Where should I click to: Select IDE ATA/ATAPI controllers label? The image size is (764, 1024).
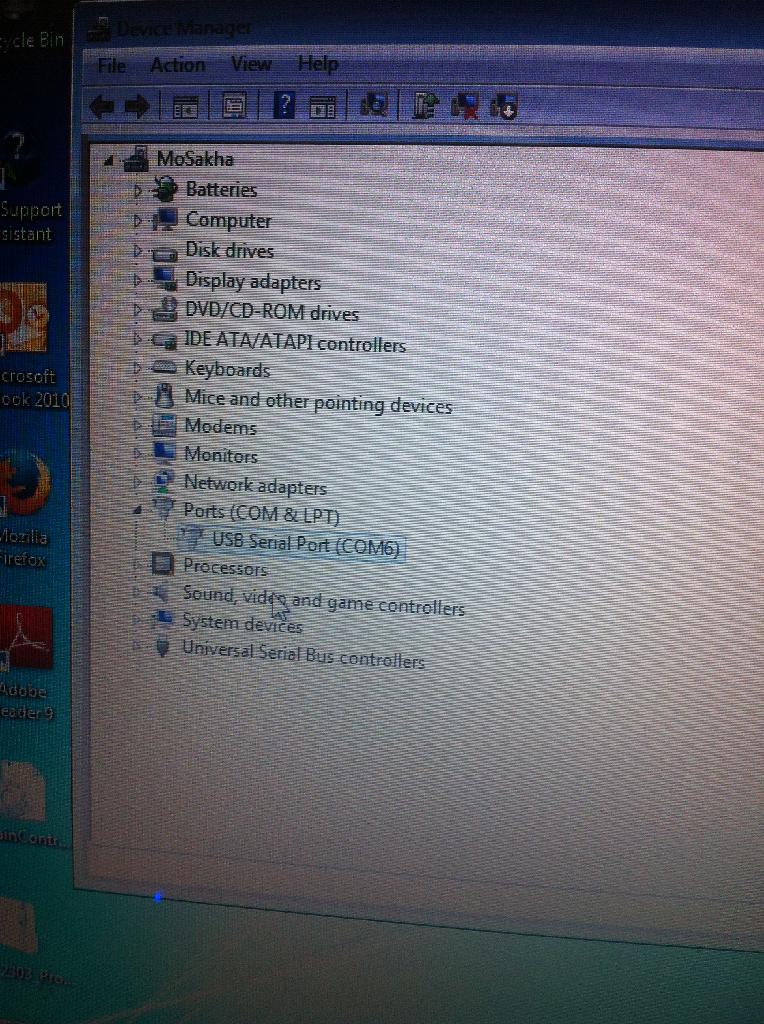(295, 340)
